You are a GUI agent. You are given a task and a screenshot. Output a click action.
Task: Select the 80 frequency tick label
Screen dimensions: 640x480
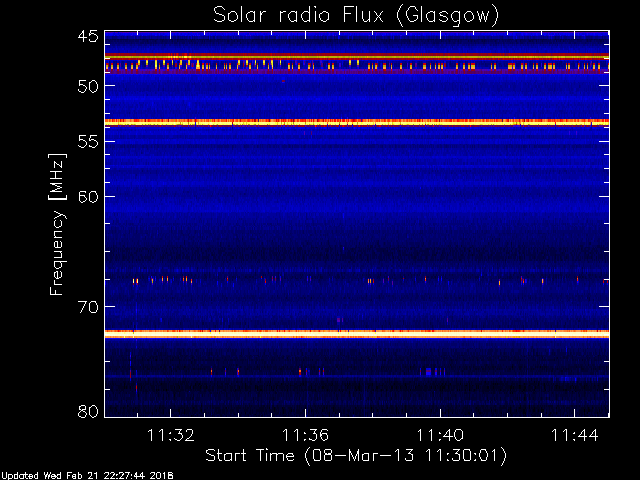coord(88,411)
